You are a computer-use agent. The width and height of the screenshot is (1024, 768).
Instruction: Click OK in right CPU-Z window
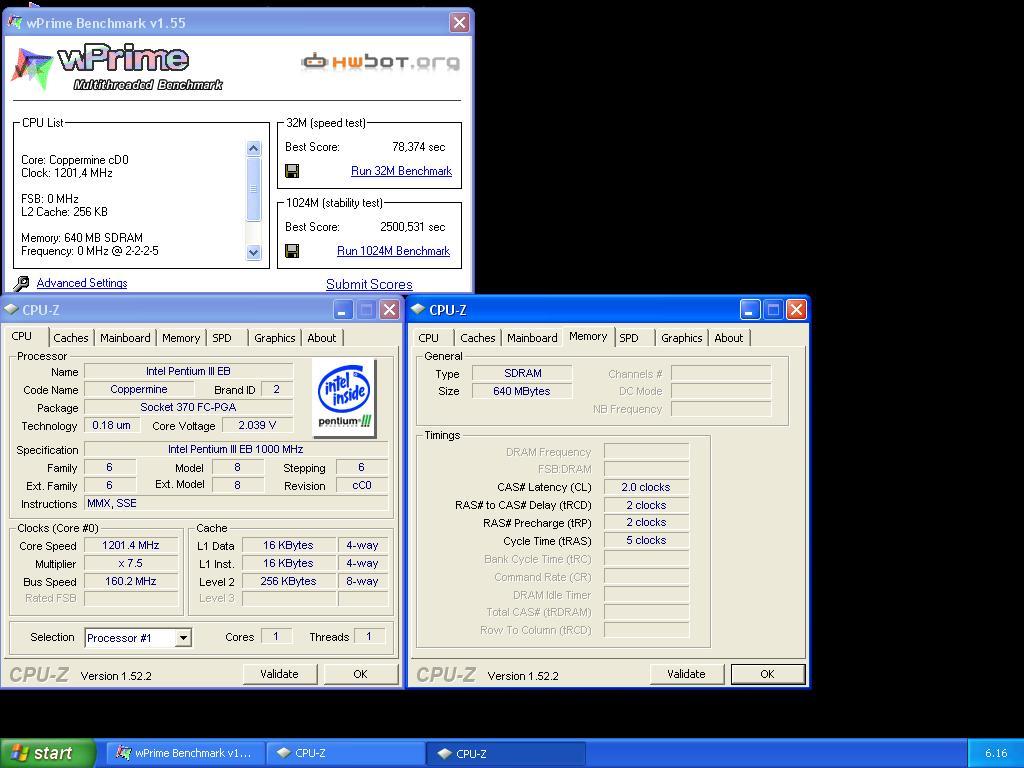[767, 674]
